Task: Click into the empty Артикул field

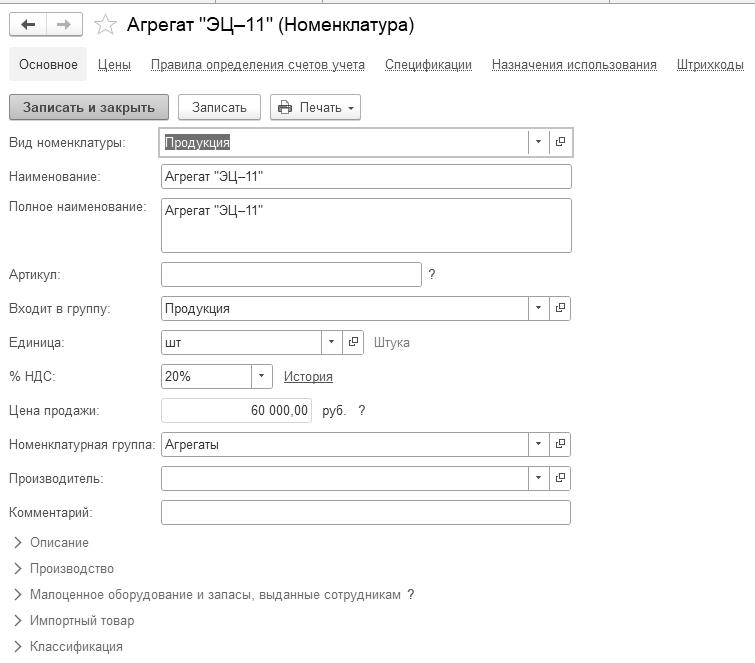Action: tap(291, 274)
